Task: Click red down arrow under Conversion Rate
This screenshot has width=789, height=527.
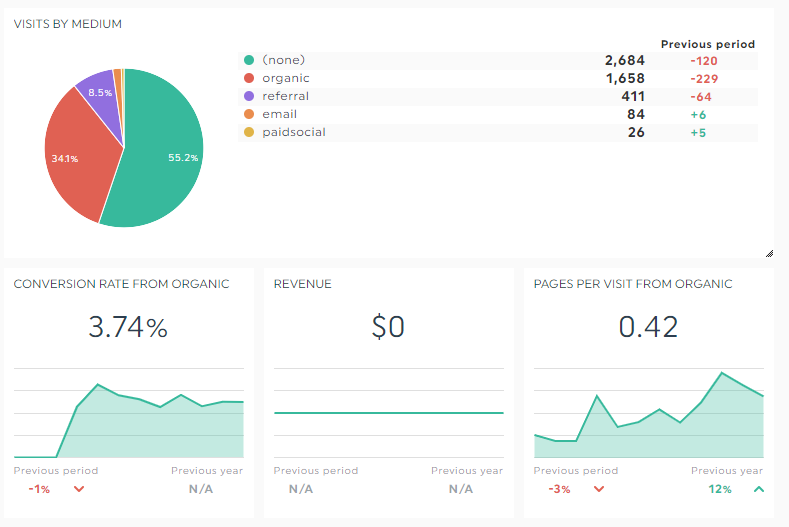Action: coord(79,489)
